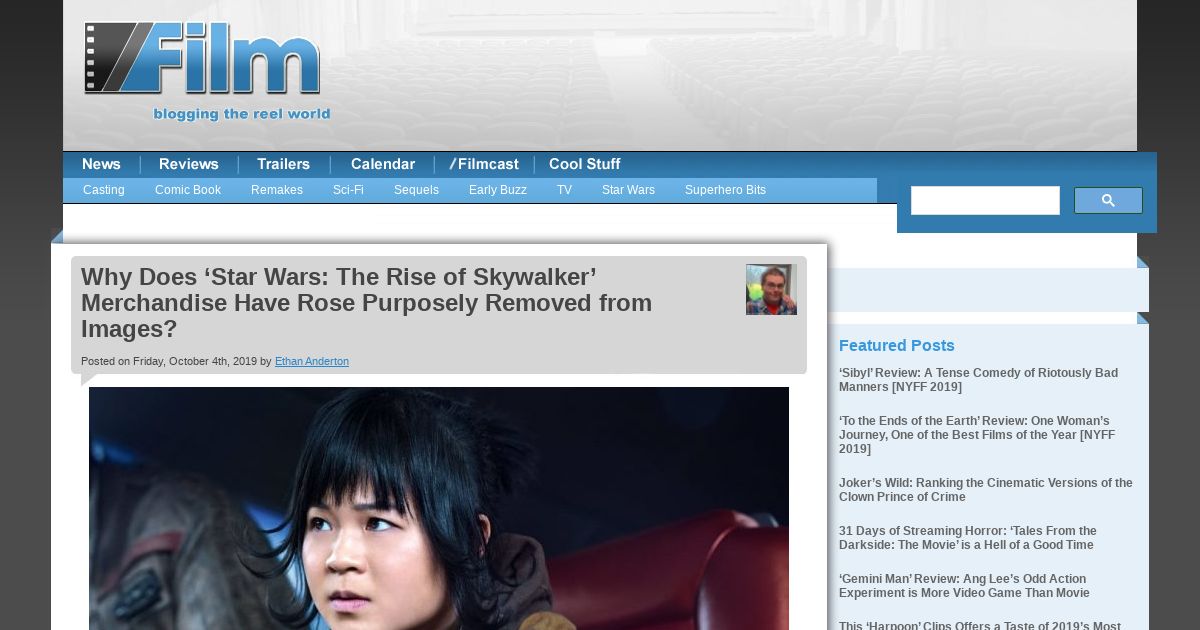This screenshot has width=1200, height=630.
Task: Go to the Trailers section
Action: (283, 164)
